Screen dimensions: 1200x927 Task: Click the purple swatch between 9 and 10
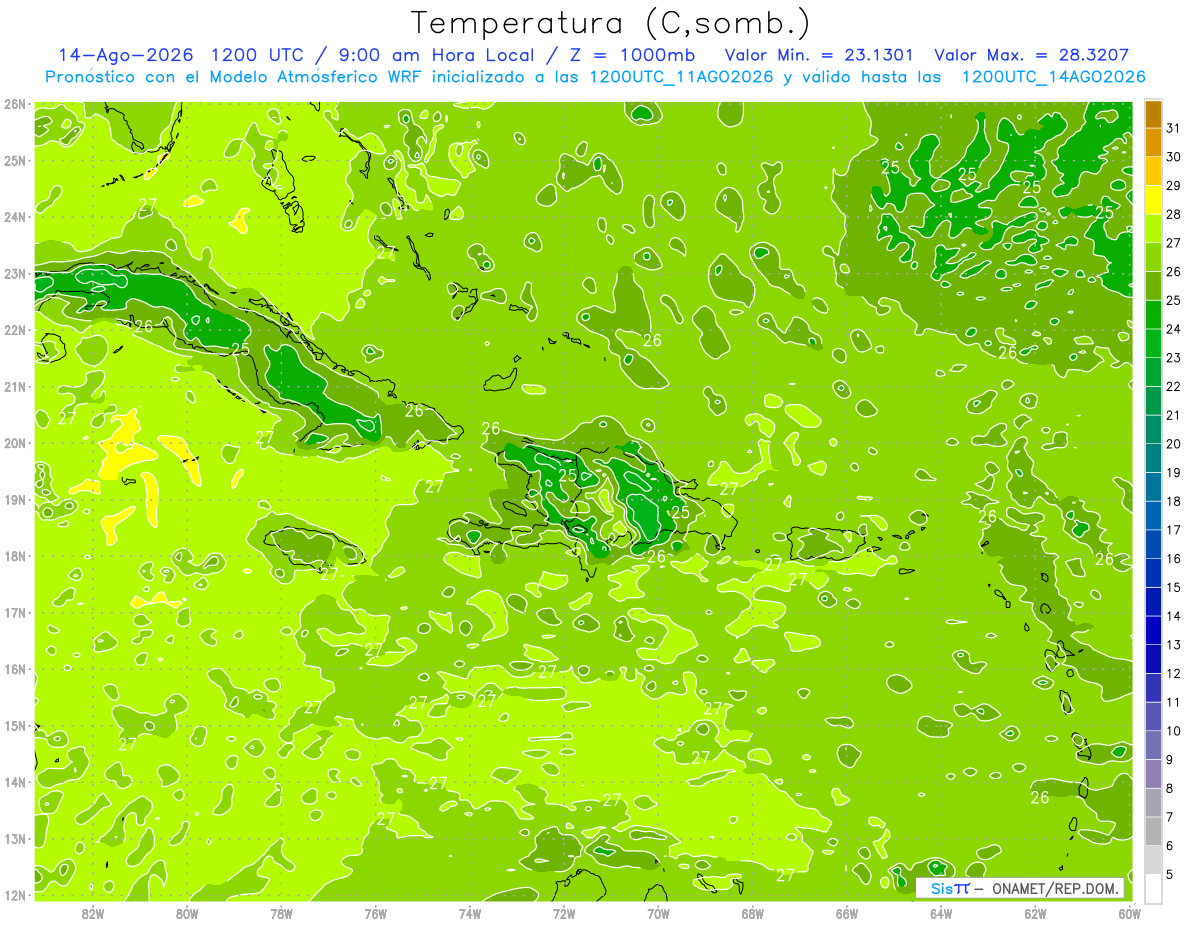point(1153,745)
